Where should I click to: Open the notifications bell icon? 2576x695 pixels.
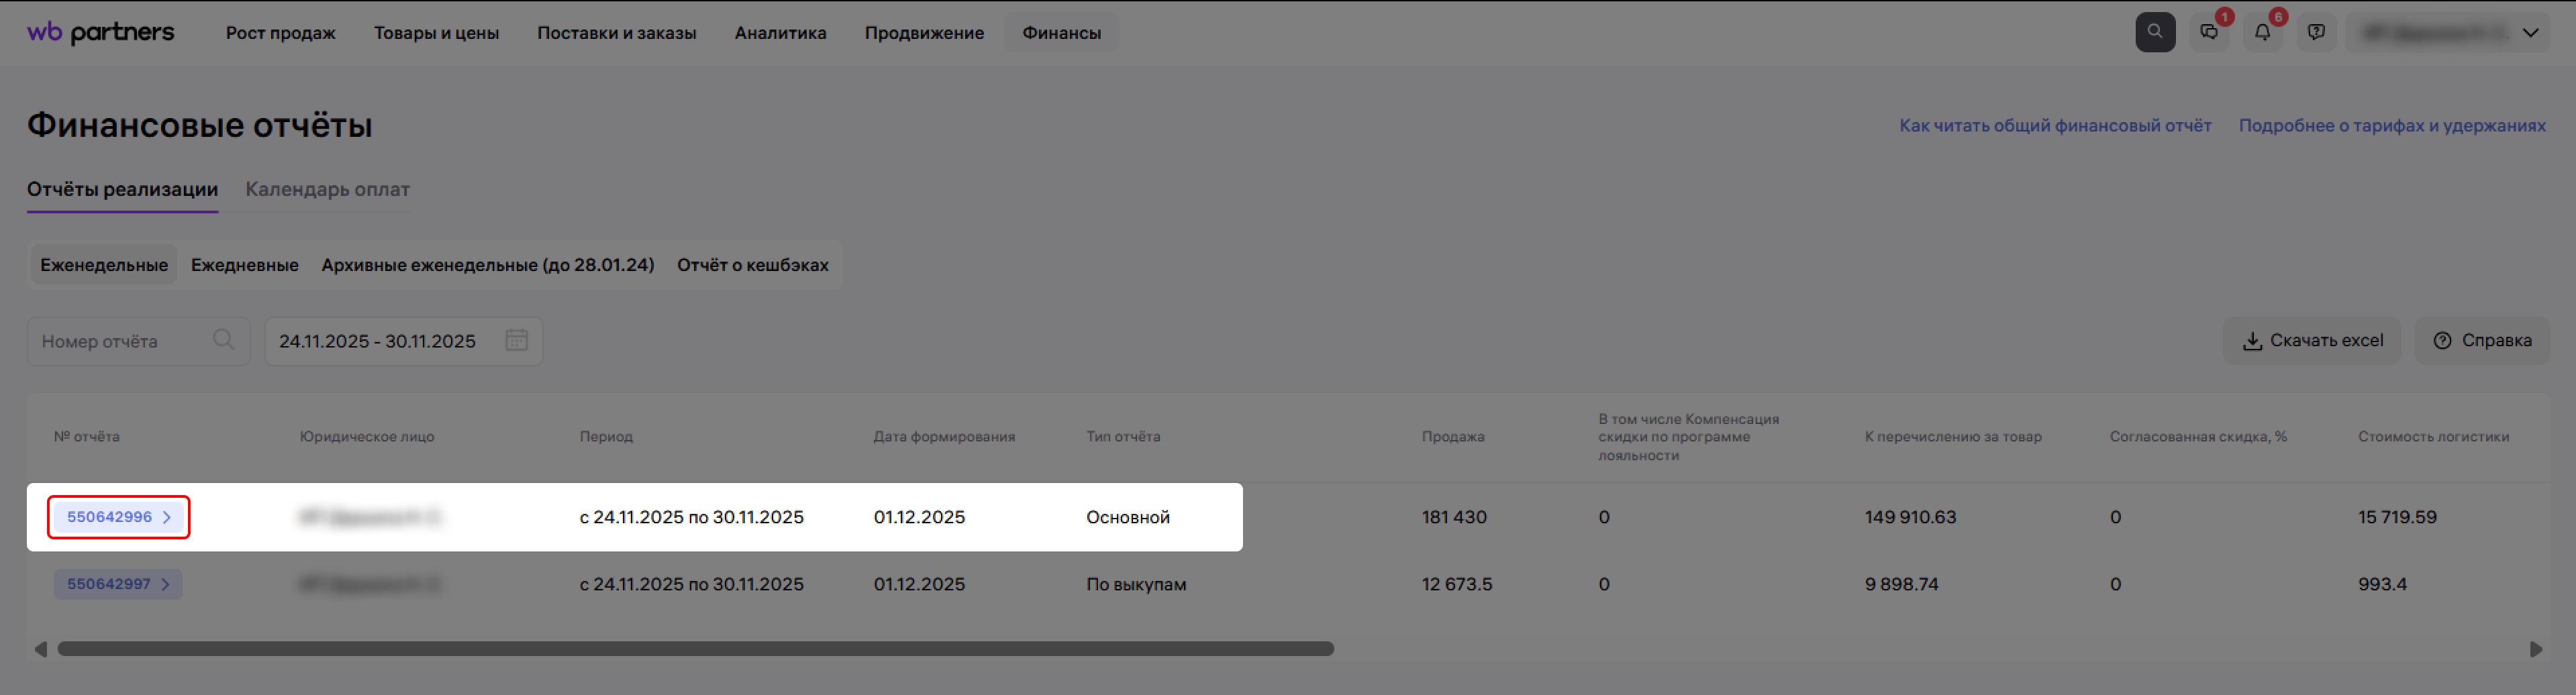tap(2262, 32)
